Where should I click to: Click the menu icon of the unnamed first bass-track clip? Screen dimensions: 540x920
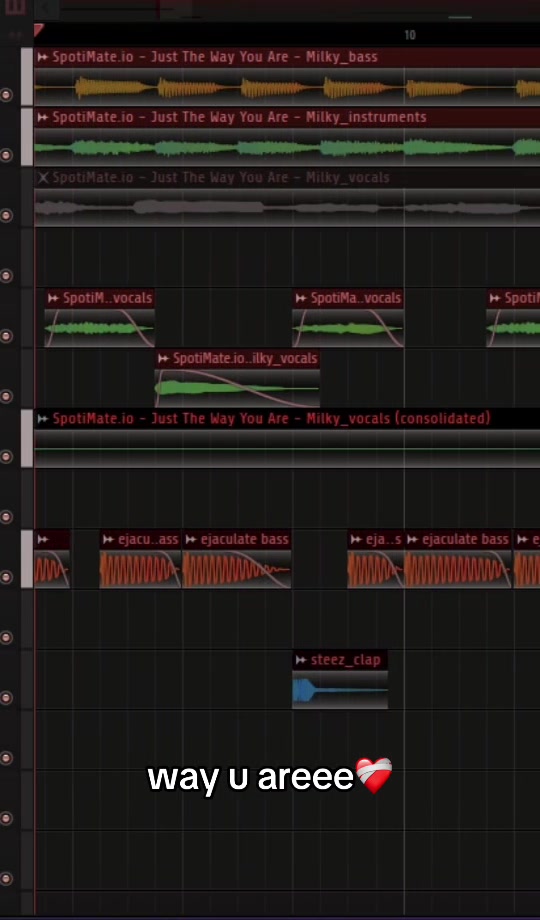[x=42, y=540]
